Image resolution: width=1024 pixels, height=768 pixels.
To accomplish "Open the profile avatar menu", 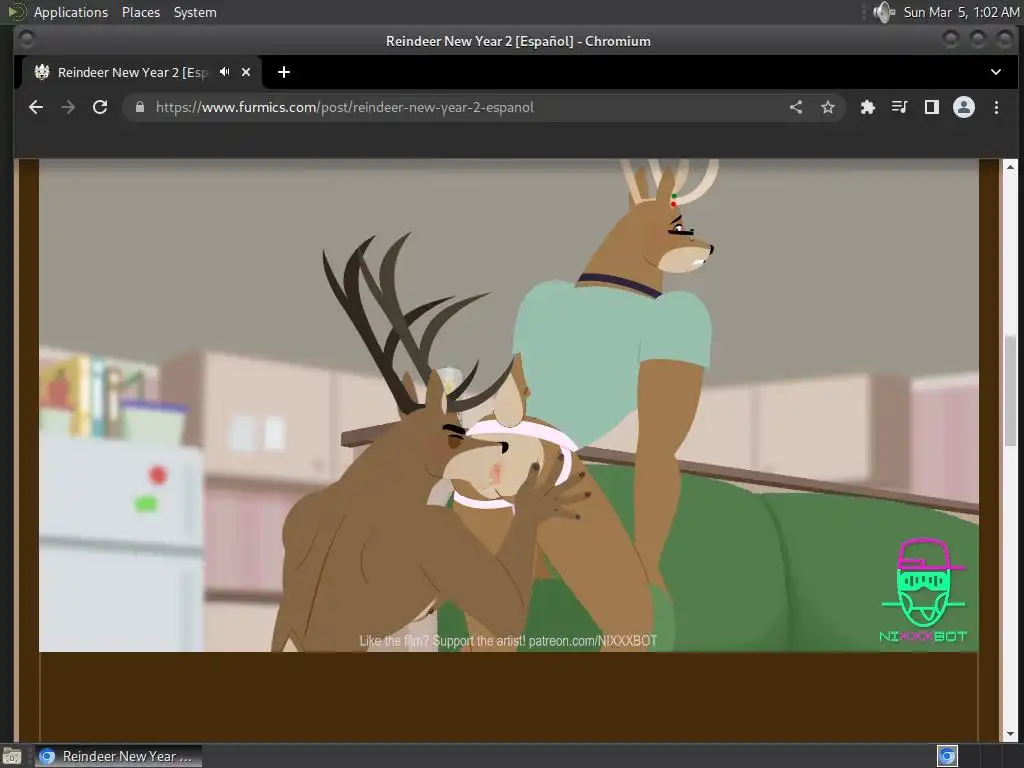I will 964,107.
